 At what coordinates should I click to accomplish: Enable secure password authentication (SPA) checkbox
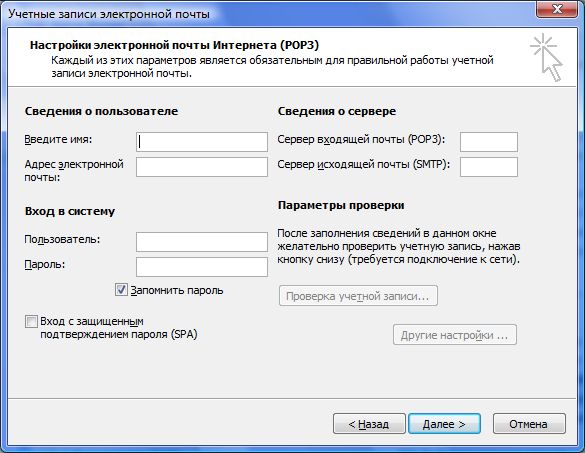coord(31,321)
